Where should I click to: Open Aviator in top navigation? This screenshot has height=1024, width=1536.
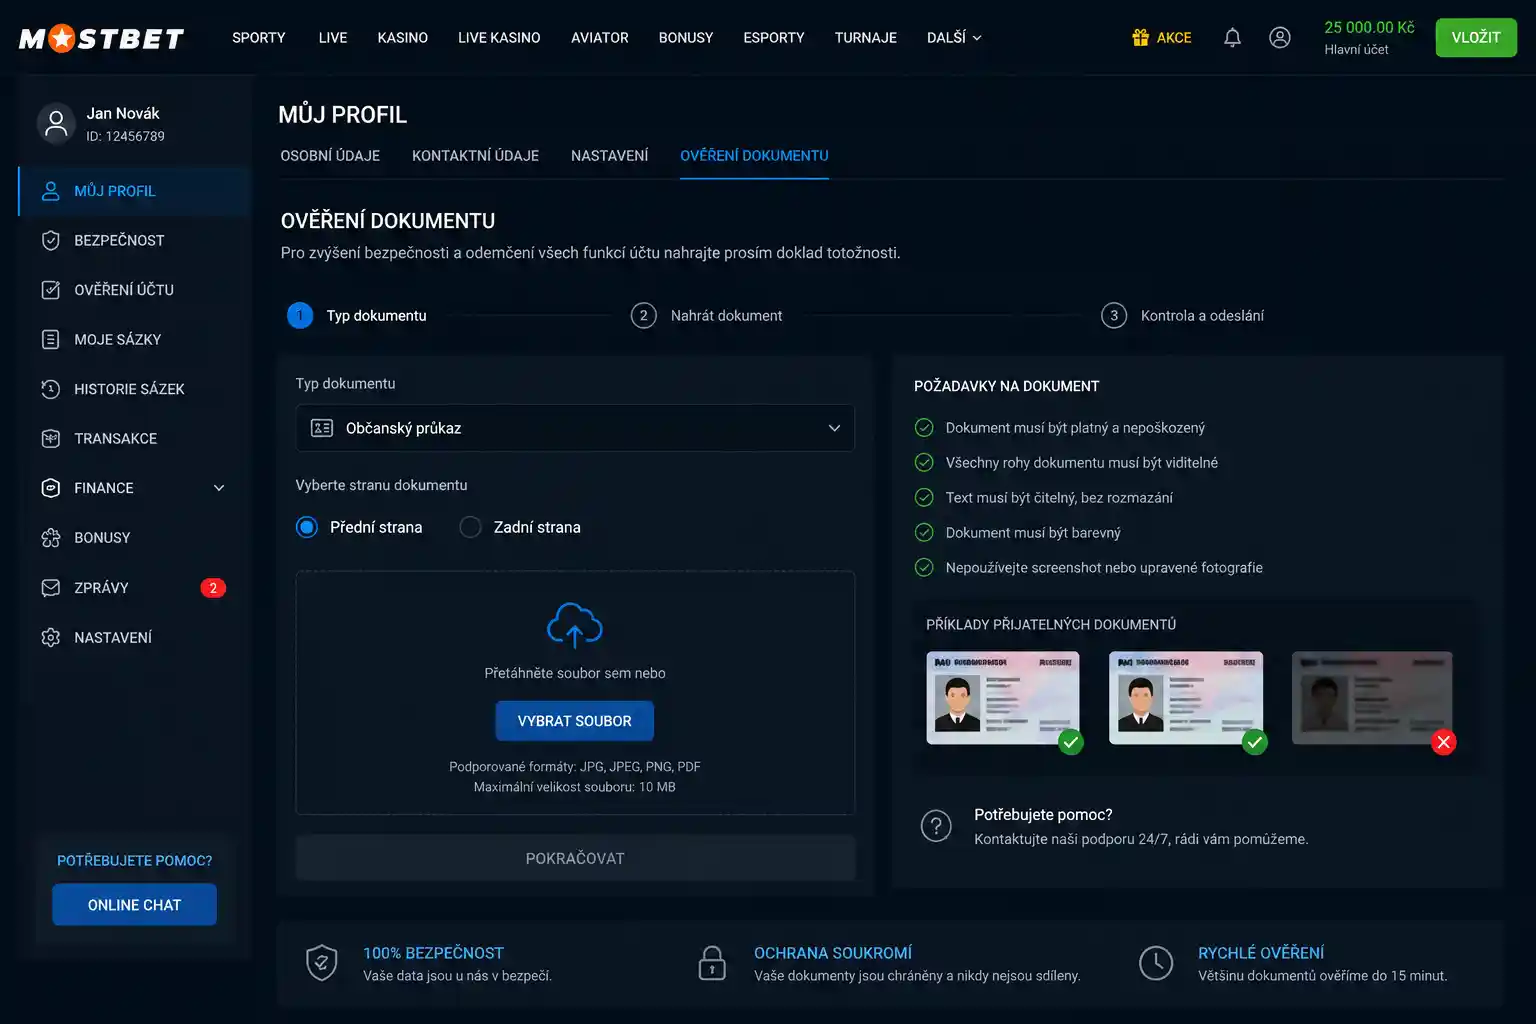(x=600, y=38)
